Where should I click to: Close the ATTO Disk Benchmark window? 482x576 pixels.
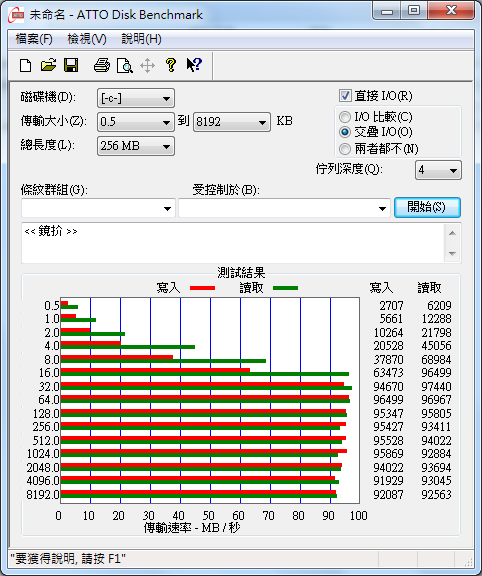click(451, 11)
